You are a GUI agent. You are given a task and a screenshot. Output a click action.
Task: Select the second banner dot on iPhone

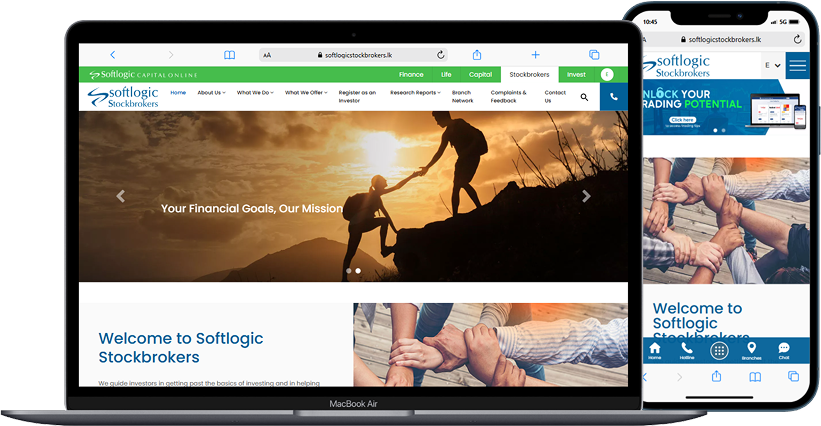[724, 130]
